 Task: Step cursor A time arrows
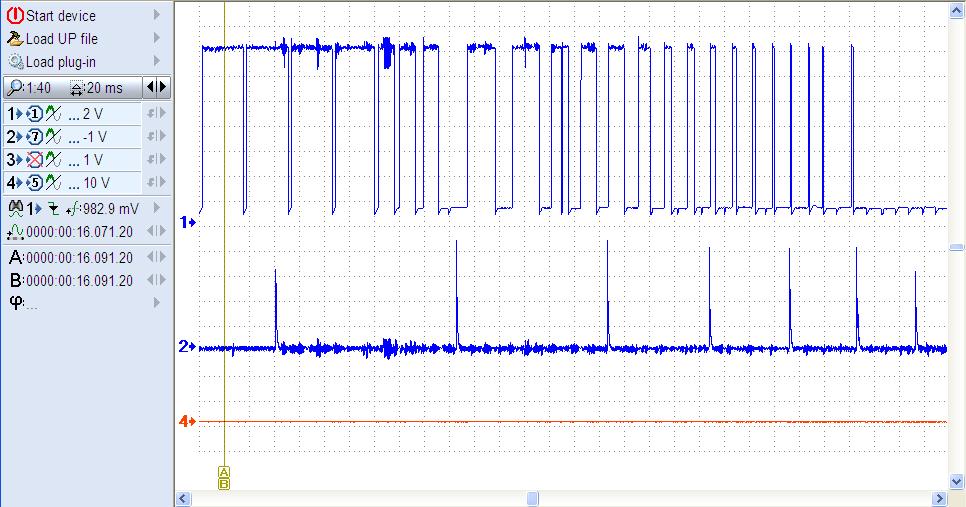(x=156, y=257)
